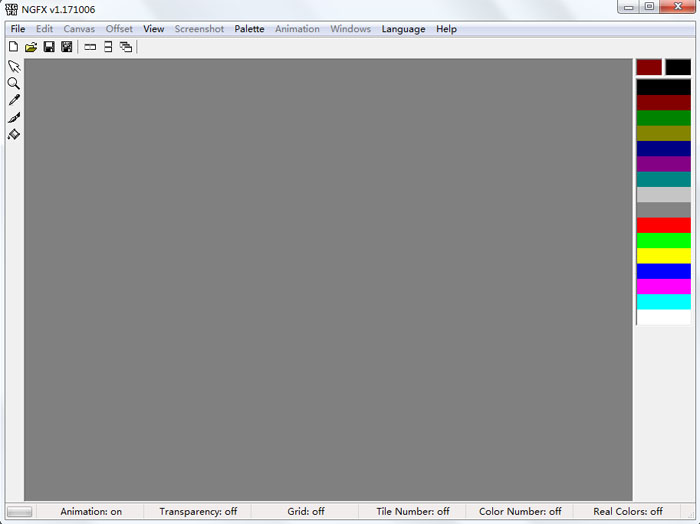The width and height of the screenshot is (700, 524).
Task: Toggle Transparency status in the status bar
Action: tap(198, 512)
